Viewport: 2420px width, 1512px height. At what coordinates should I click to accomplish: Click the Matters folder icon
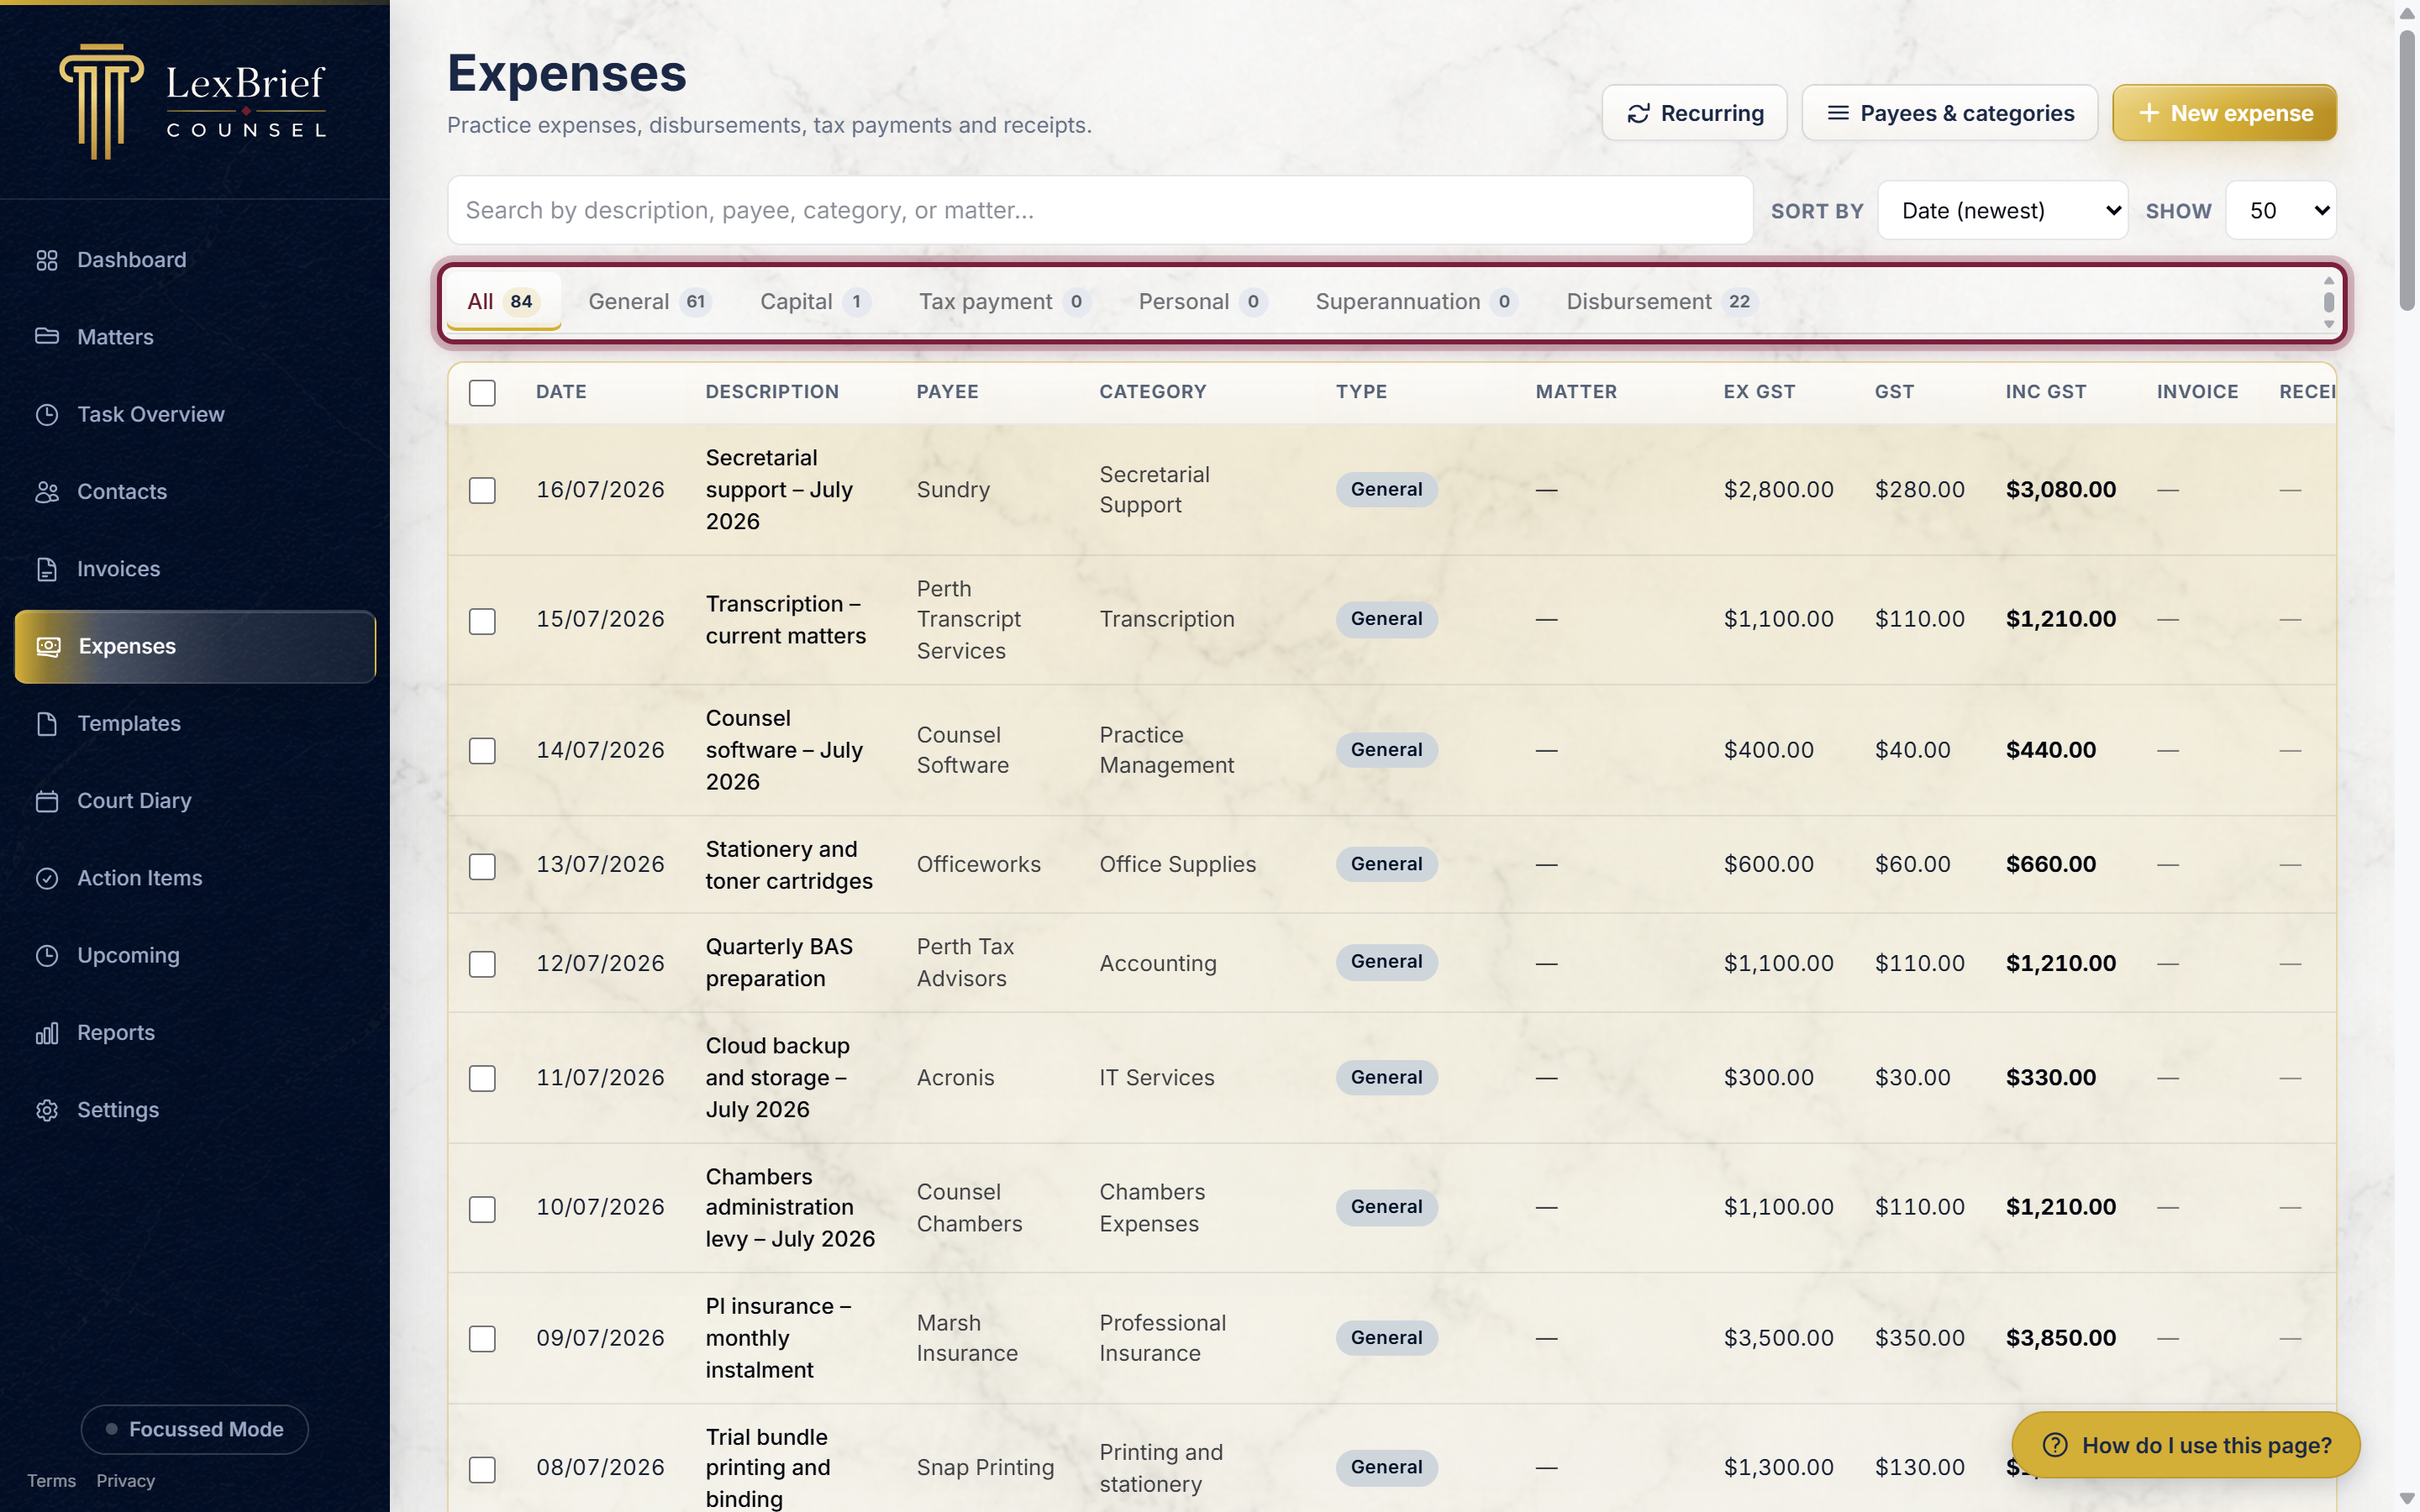pos(47,337)
